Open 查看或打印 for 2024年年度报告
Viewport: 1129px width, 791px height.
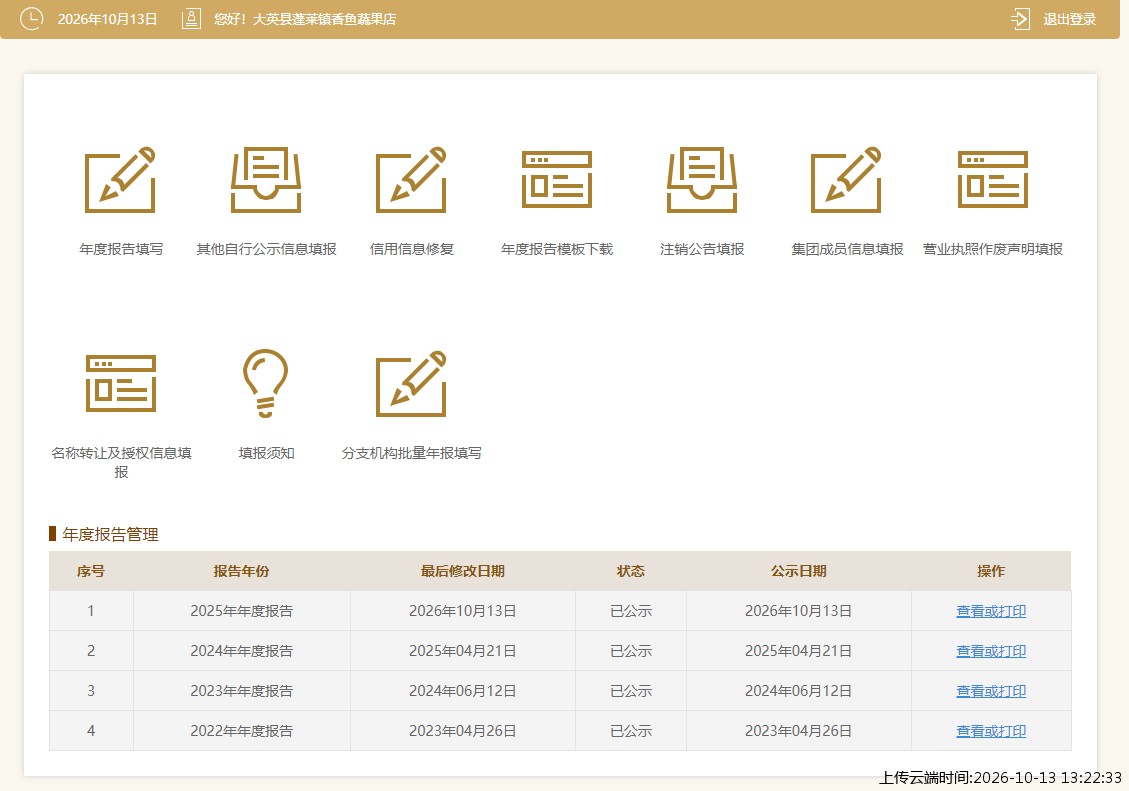pos(991,651)
